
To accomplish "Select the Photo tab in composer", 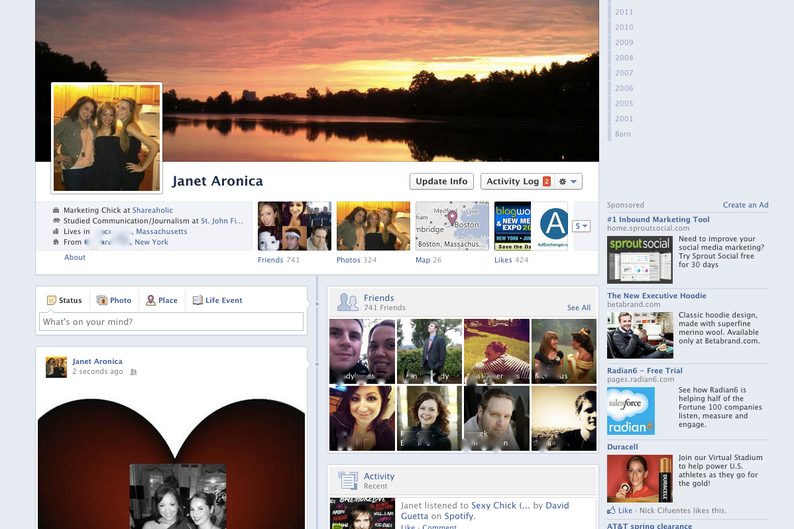I will pos(114,300).
